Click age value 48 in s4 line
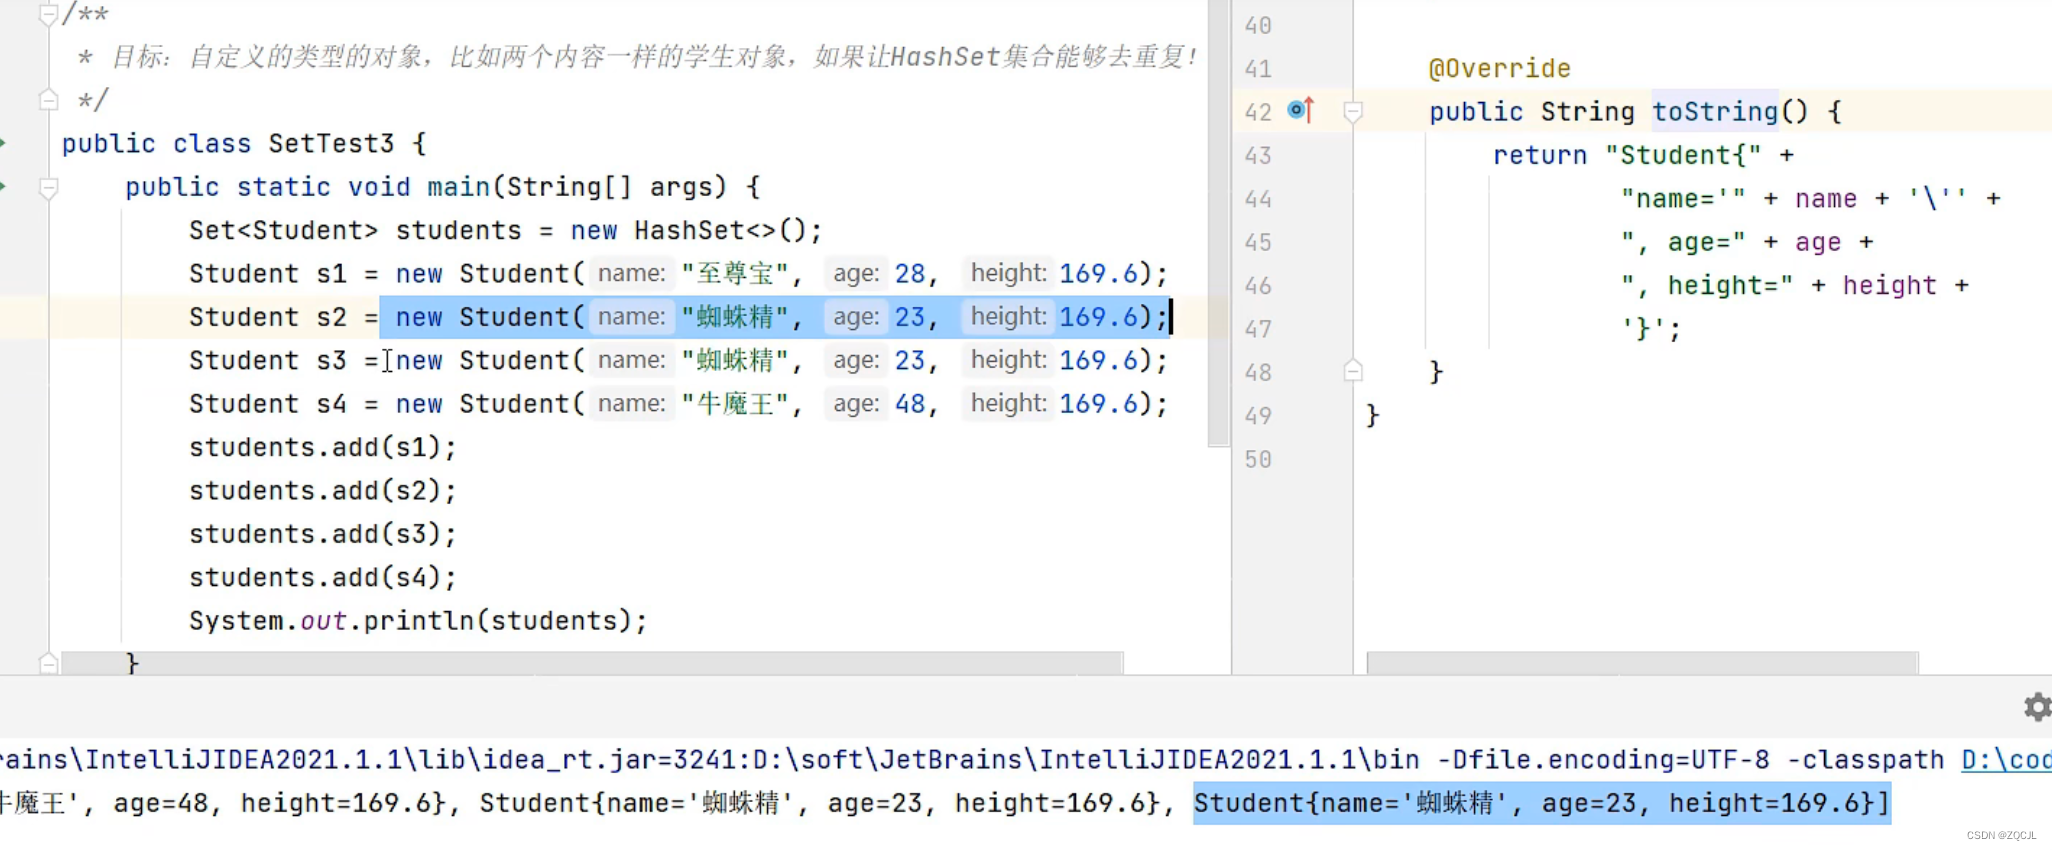Screen dimensions: 2052x850 (909, 404)
